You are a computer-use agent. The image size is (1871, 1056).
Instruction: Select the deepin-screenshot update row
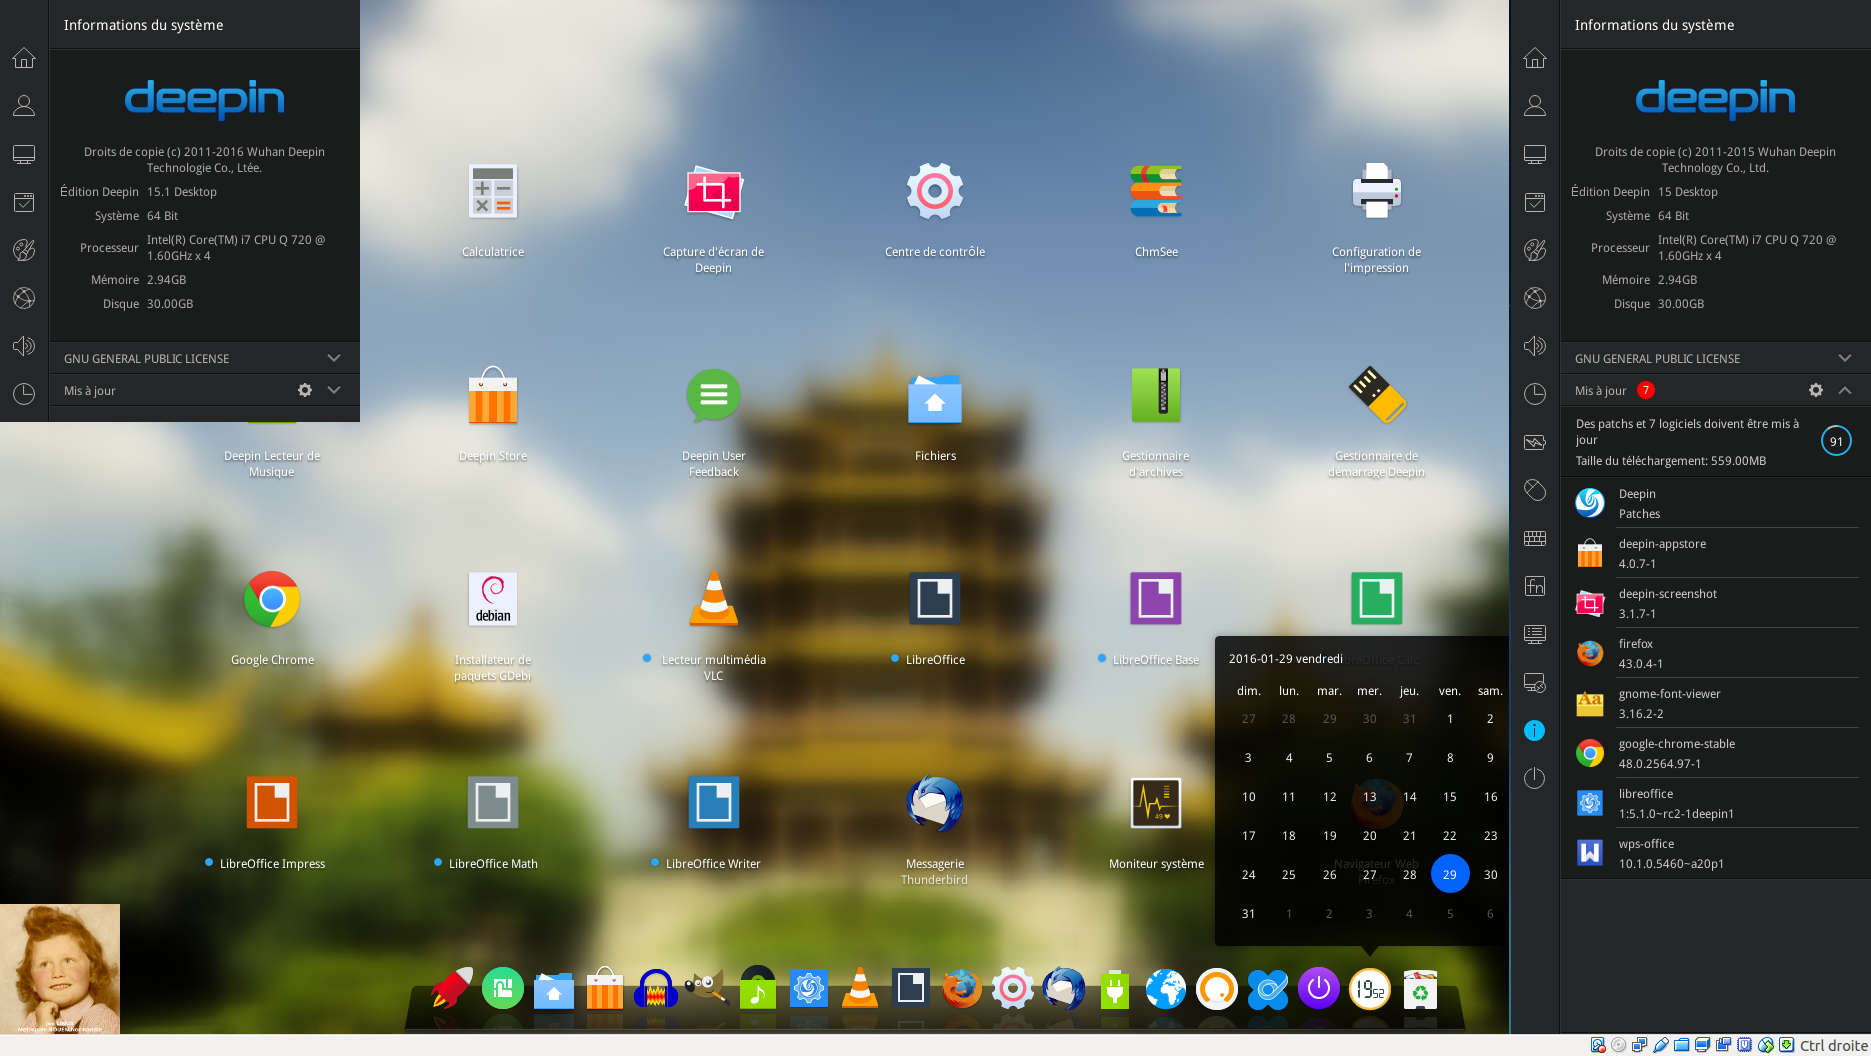[1715, 603]
